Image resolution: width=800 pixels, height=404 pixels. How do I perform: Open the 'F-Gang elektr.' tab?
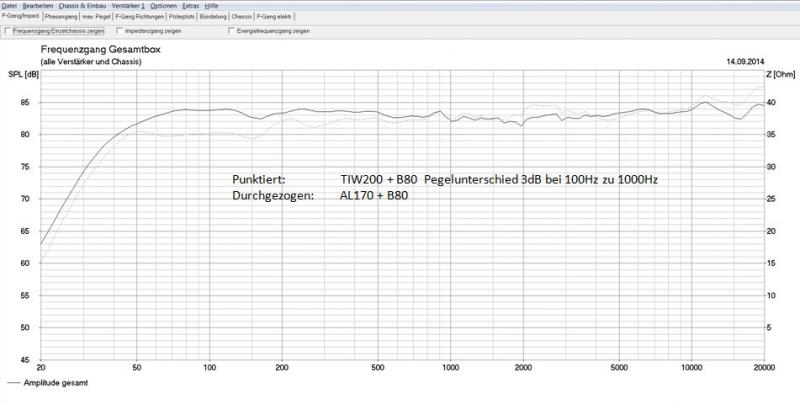tap(274, 17)
